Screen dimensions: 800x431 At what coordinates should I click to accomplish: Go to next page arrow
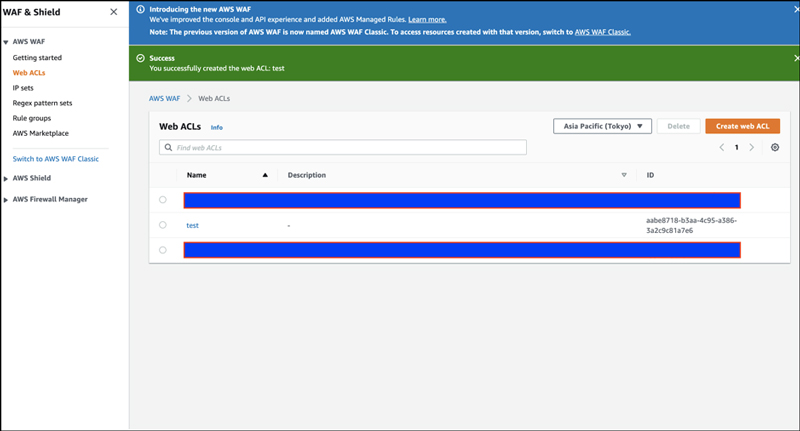coord(752,147)
